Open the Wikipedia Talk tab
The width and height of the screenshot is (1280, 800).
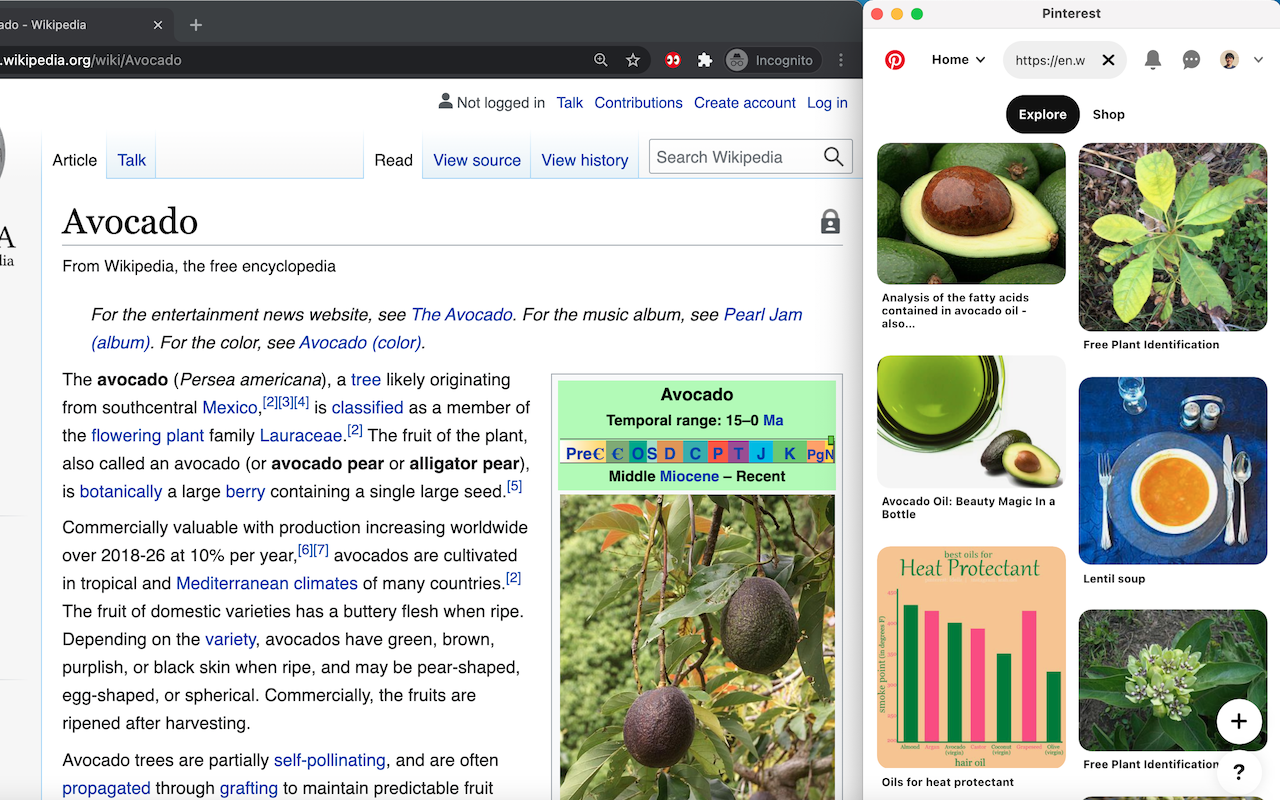(x=132, y=160)
